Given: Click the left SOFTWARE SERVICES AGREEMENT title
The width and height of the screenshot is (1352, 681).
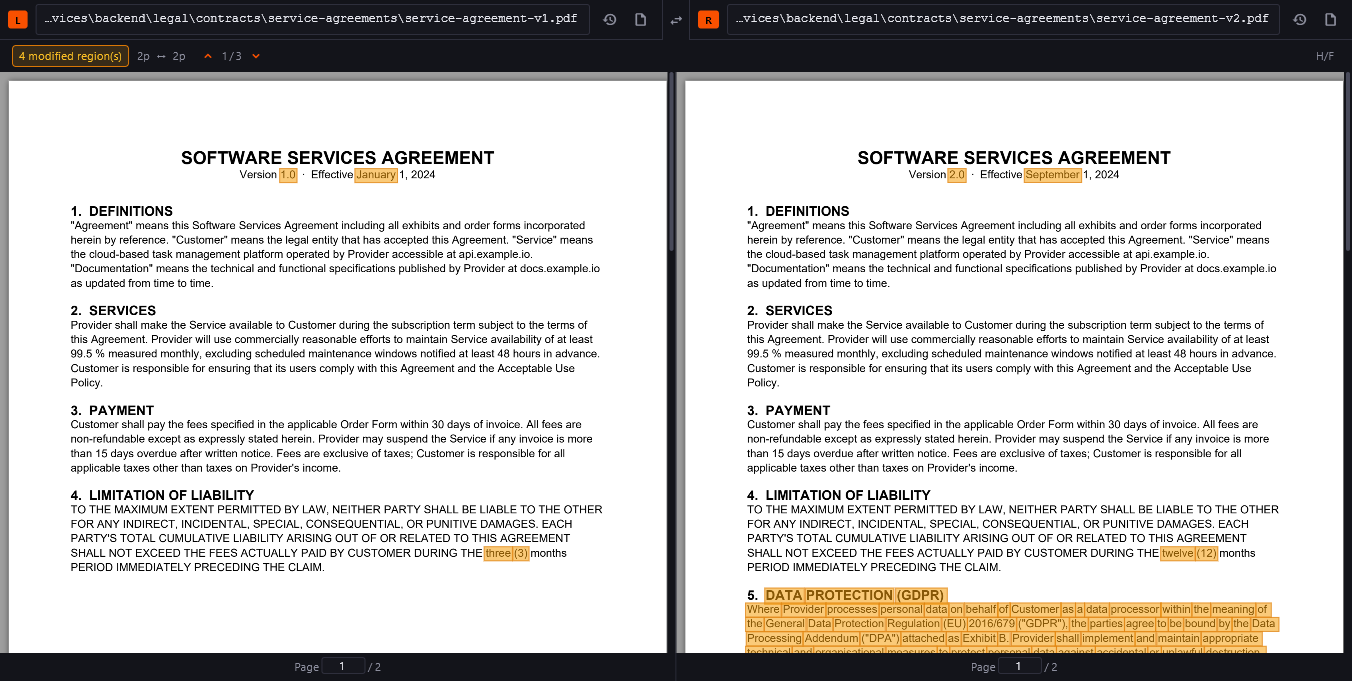Looking at the screenshot, I should pyautogui.click(x=338, y=158).
